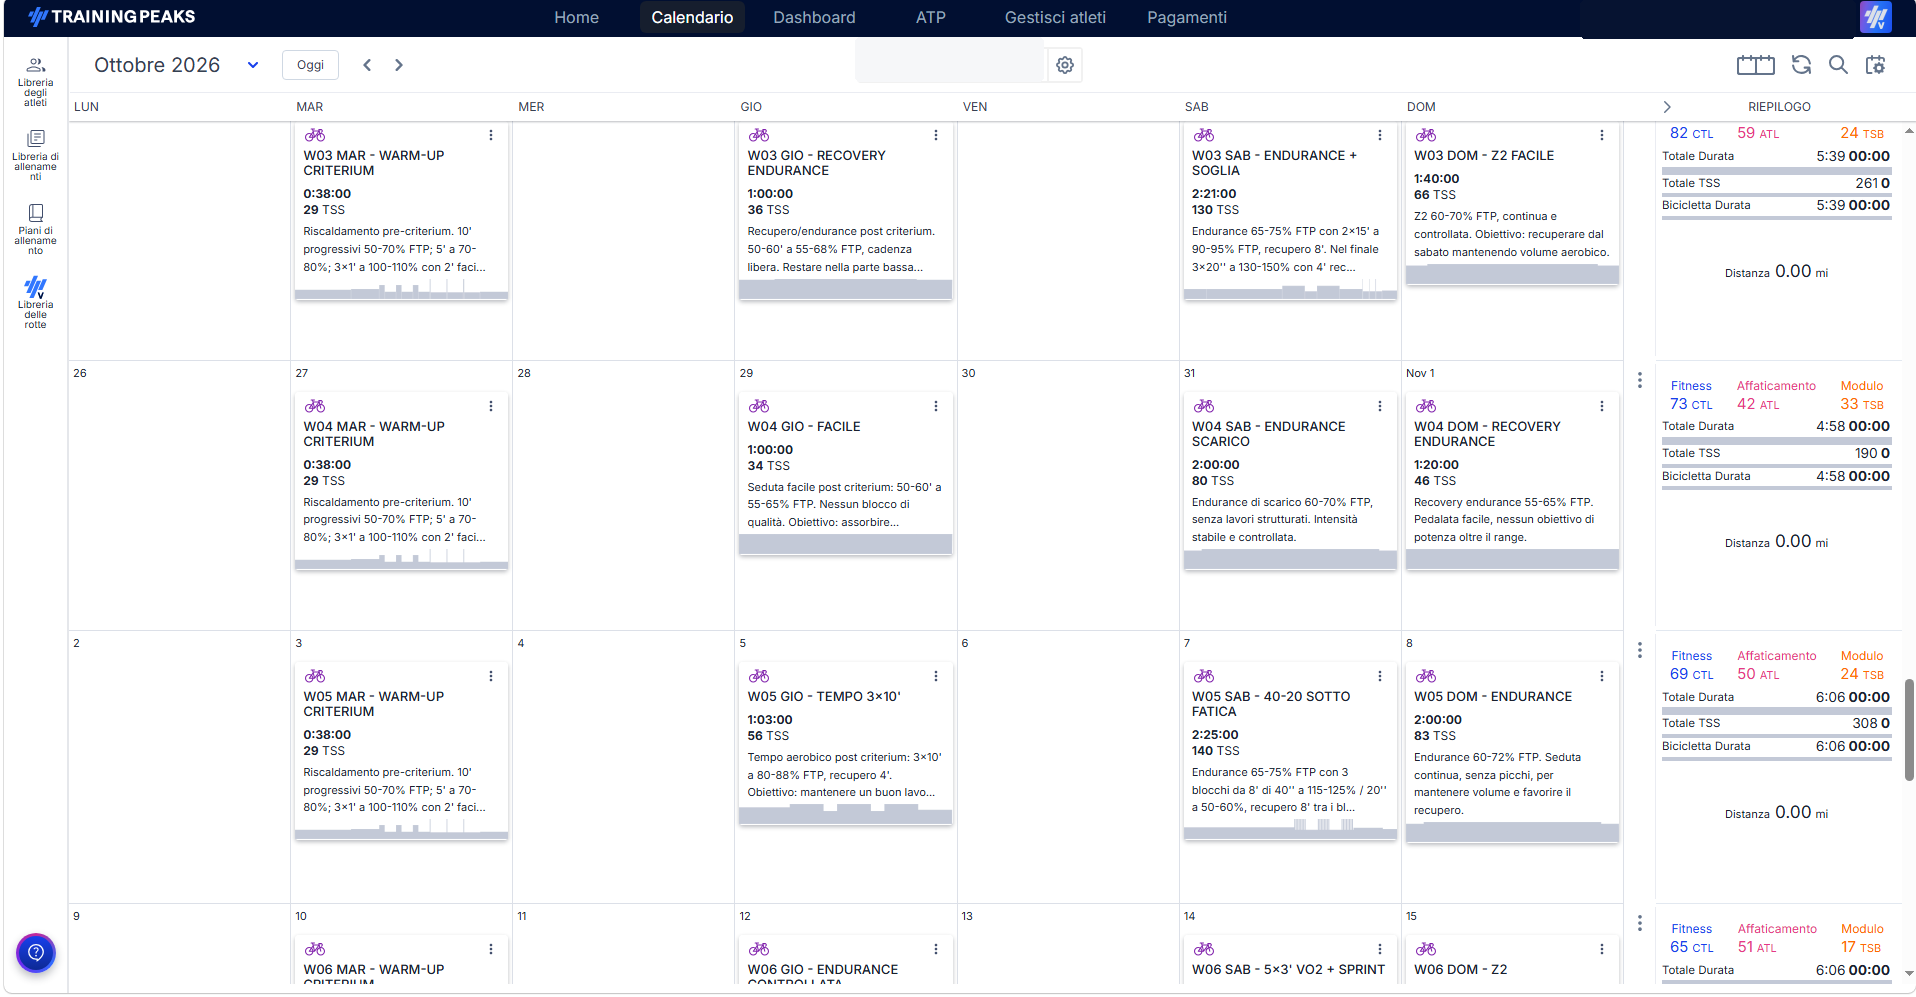Click the TrainingPeaks logo

111,17
